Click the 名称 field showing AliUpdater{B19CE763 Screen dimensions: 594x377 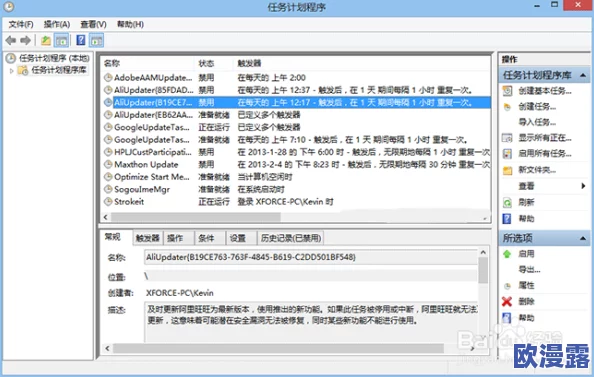point(311,257)
